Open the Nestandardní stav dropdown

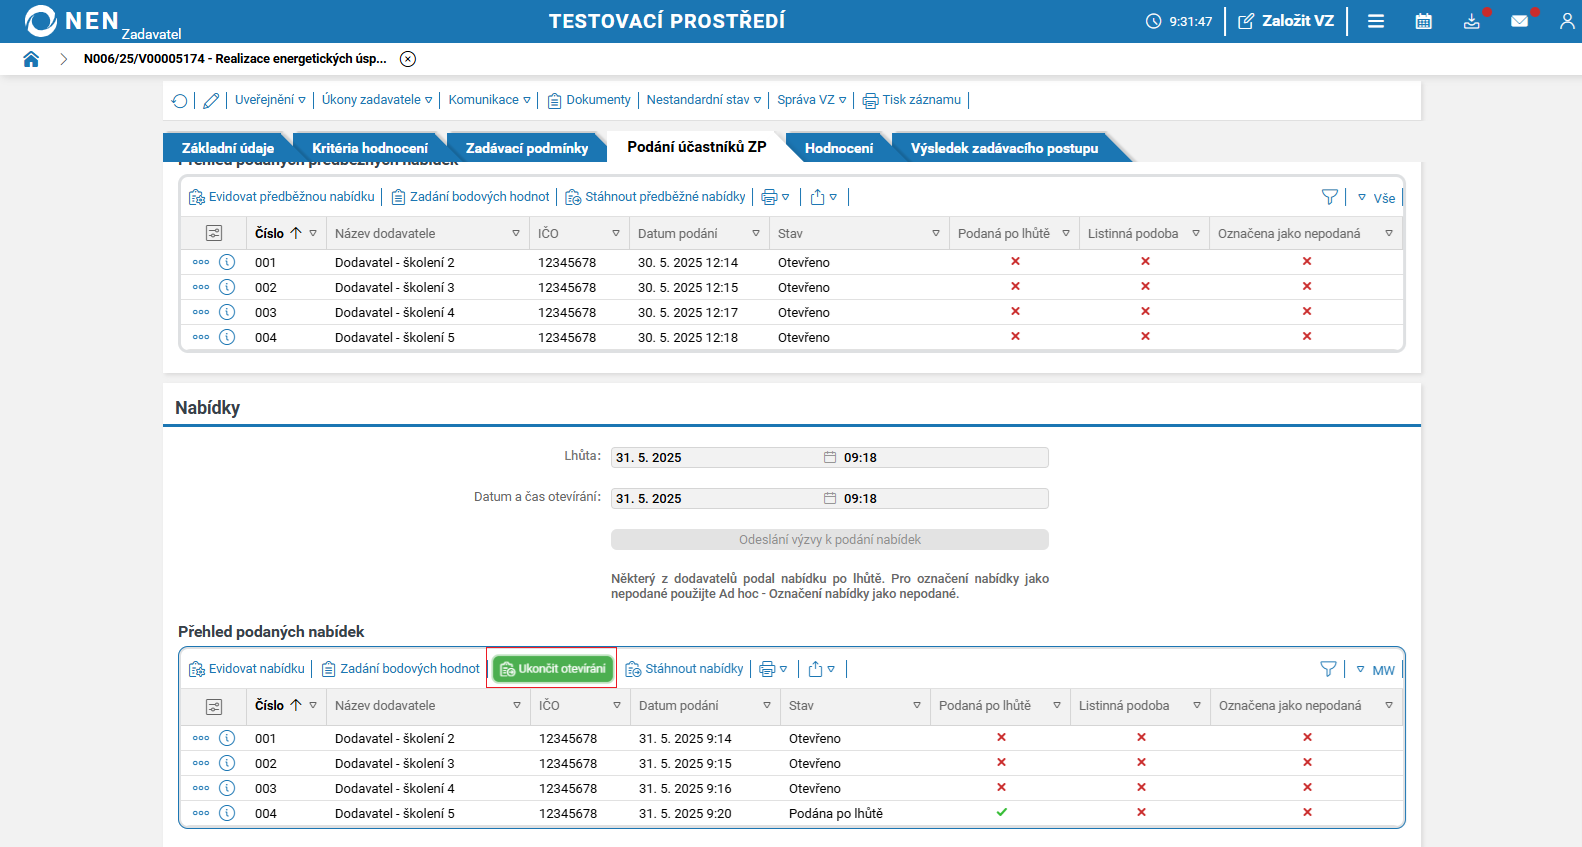(x=703, y=100)
